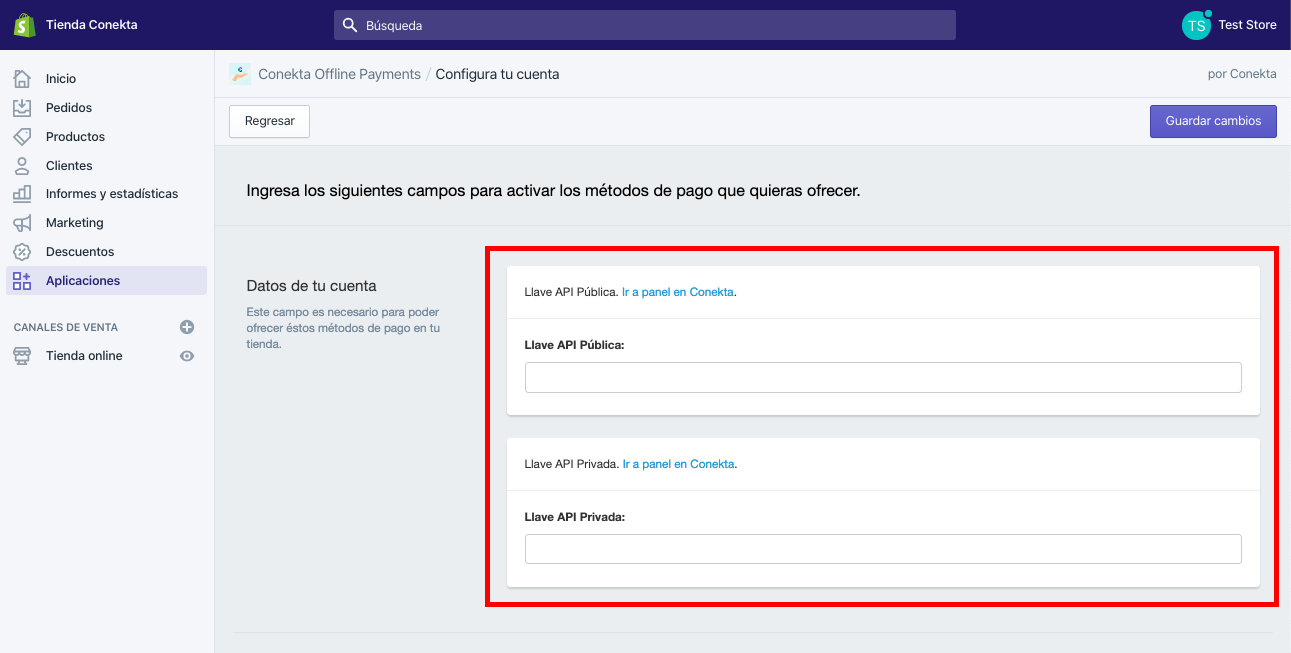The width and height of the screenshot is (1291, 653).
Task: Click the Marketing megaphone icon
Action: pos(22,223)
